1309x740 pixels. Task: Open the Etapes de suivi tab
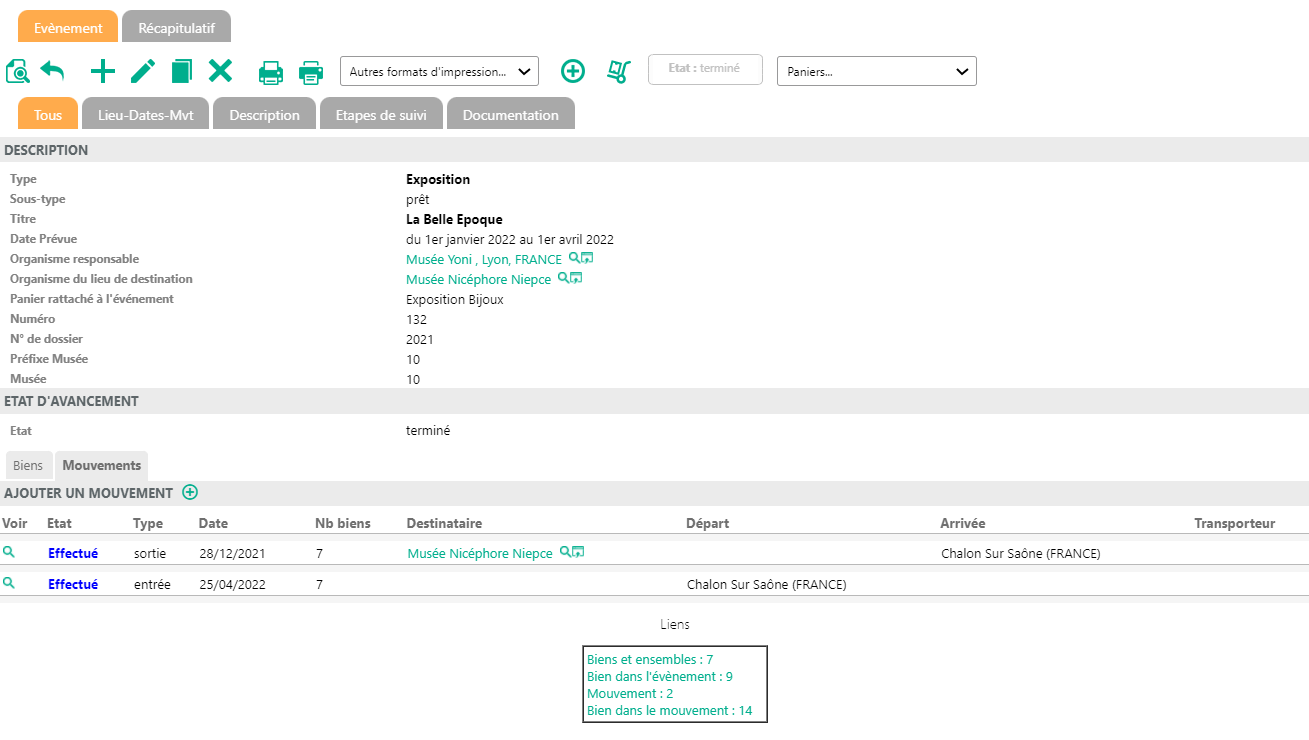[x=381, y=115]
